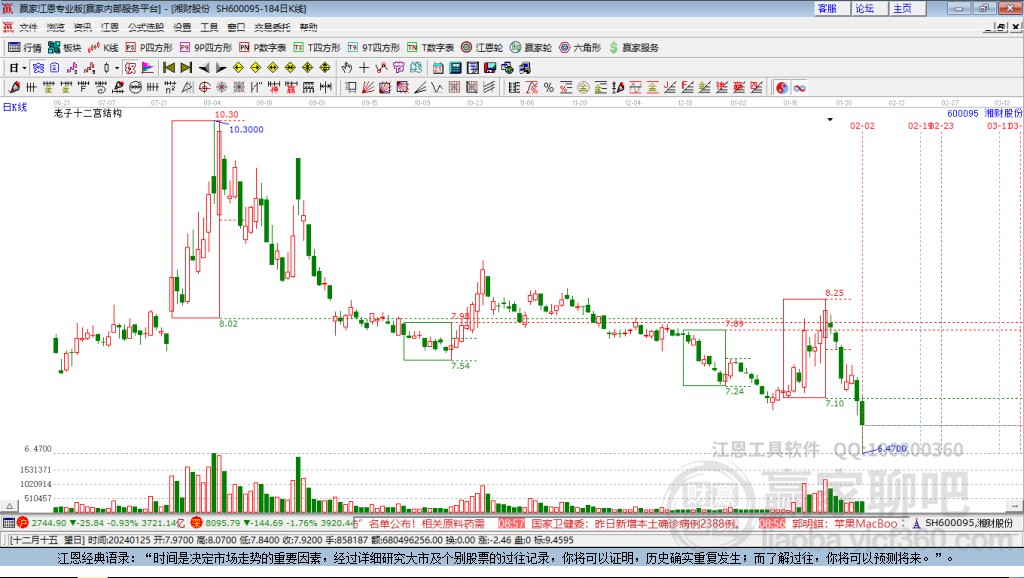Viewport: 1024px width, 578px height.
Task: Open the 江恩轮 Gann wheel
Action: [482, 47]
